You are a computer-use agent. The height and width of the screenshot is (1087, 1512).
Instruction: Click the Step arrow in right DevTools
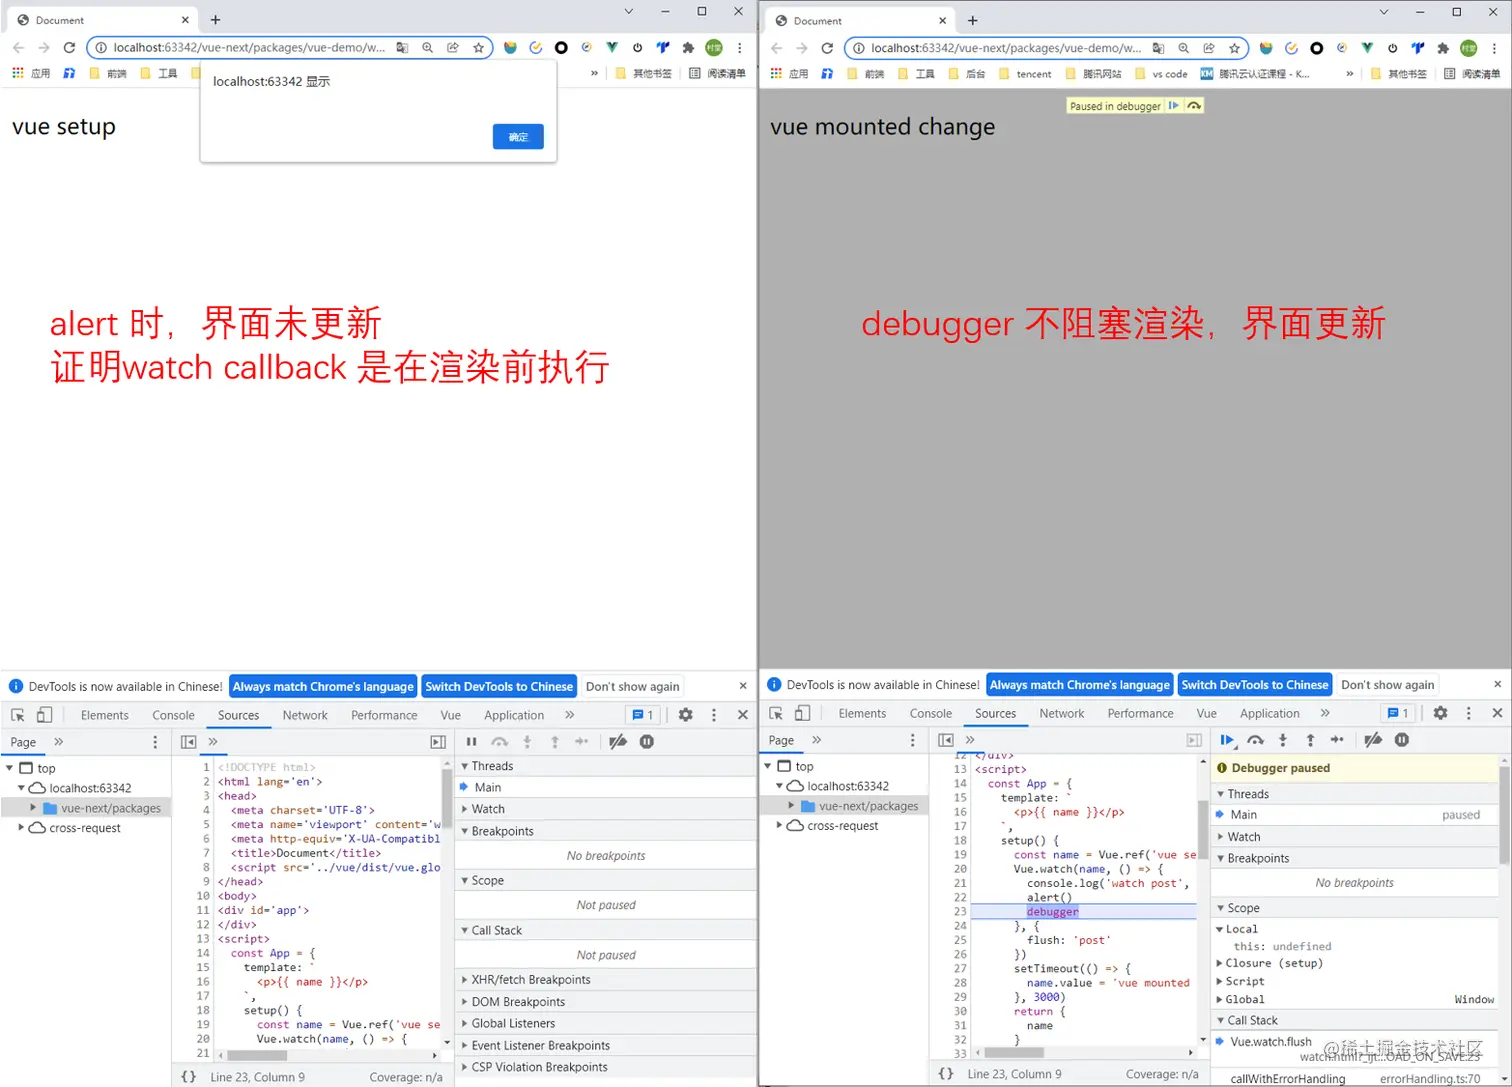(1337, 740)
